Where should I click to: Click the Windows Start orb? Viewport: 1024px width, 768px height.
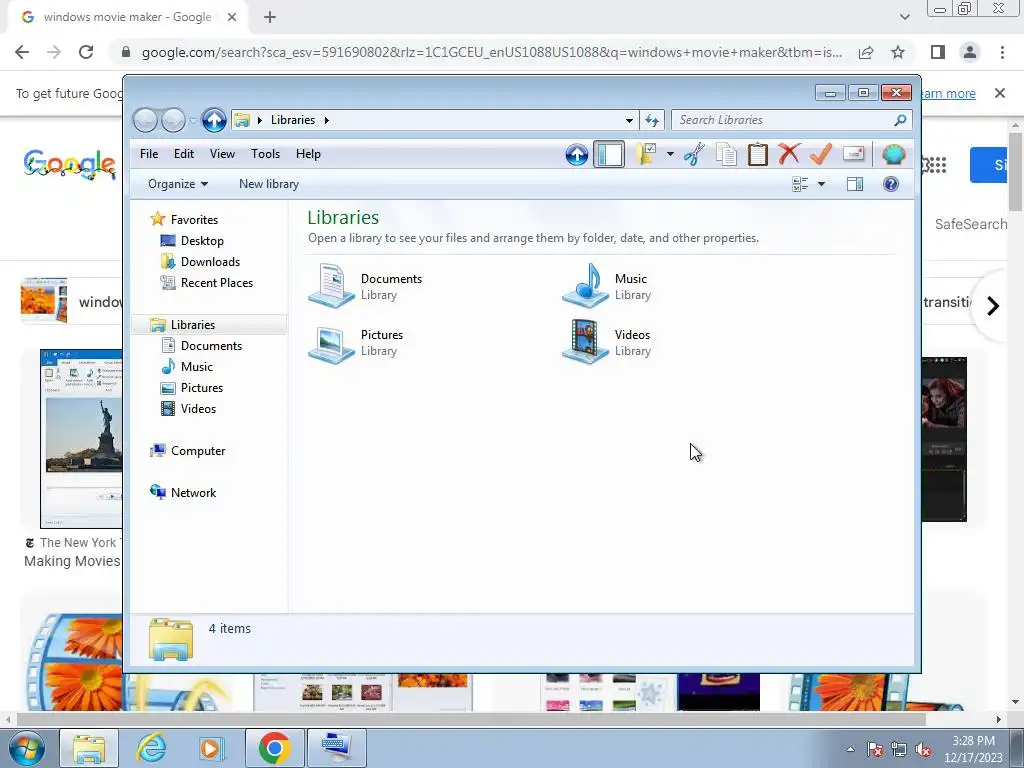click(26, 748)
